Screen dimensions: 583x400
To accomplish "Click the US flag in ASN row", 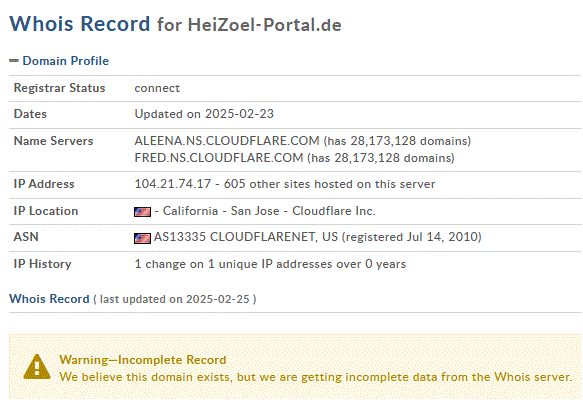I will coord(142,238).
